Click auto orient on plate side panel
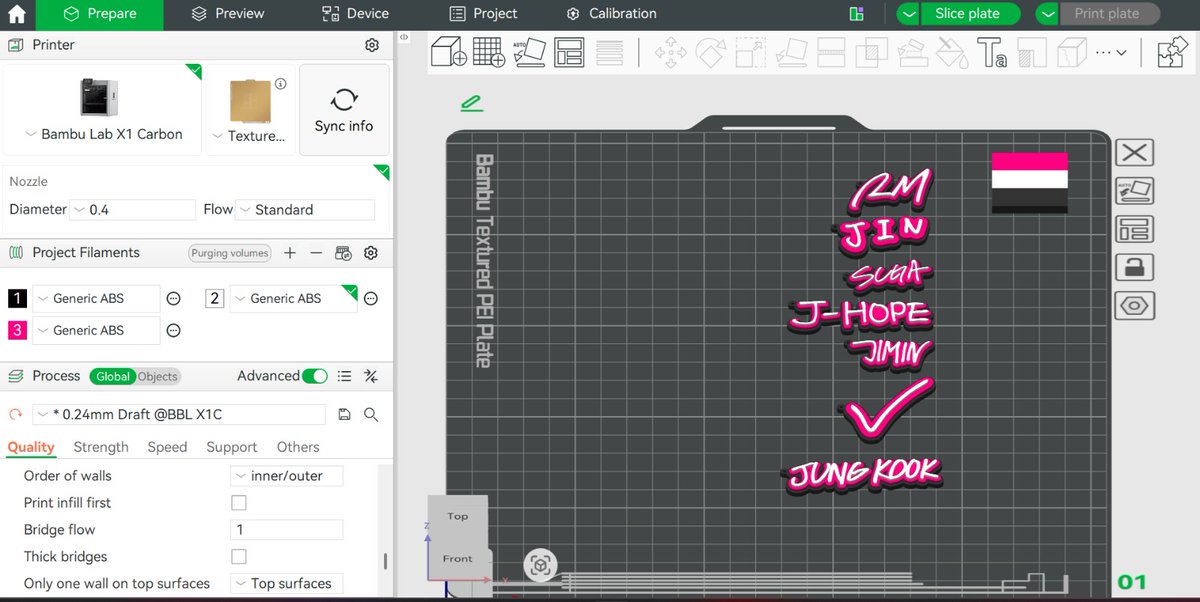This screenshot has width=1200, height=602. click(1134, 191)
